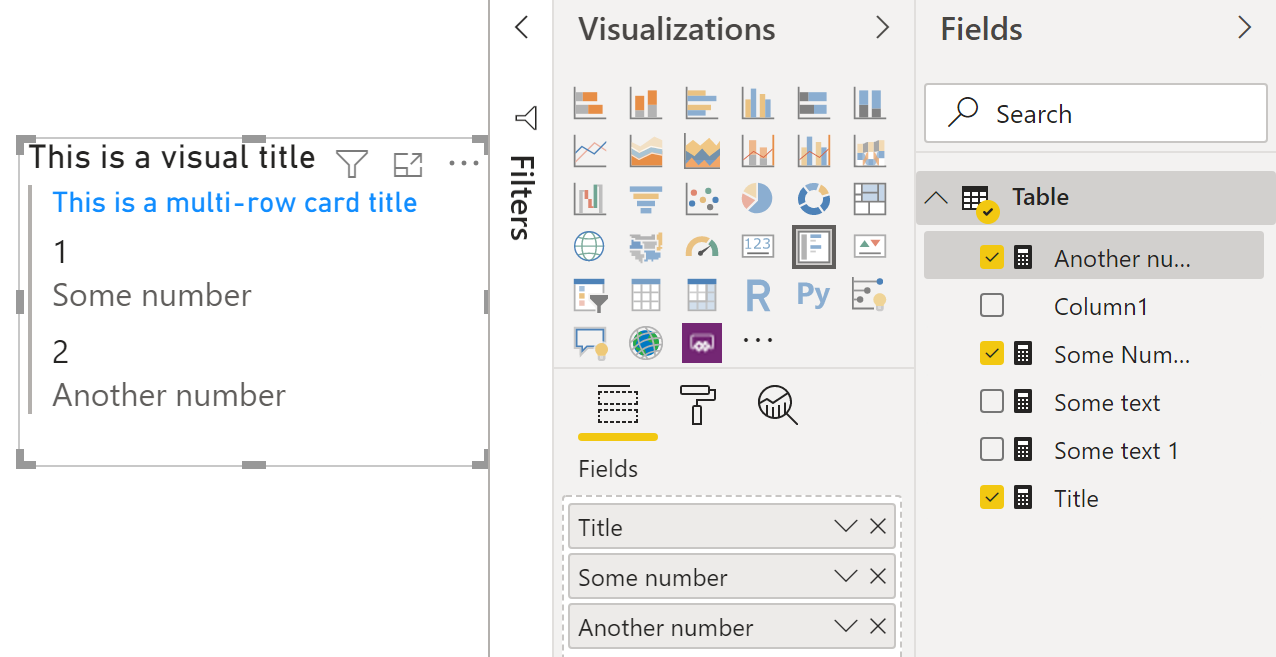Click the visual's filter funnel icon

tap(352, 163)
